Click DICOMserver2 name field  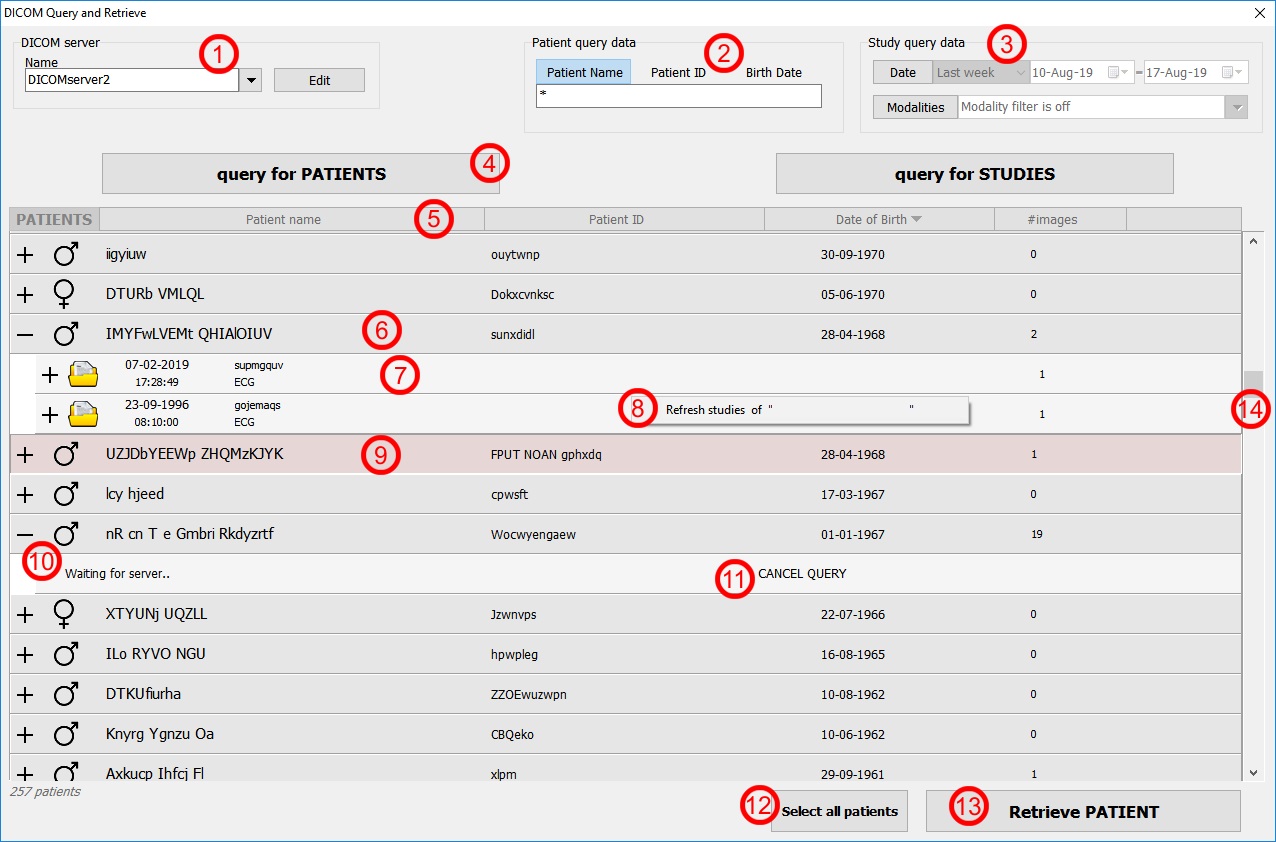[132, 80]
